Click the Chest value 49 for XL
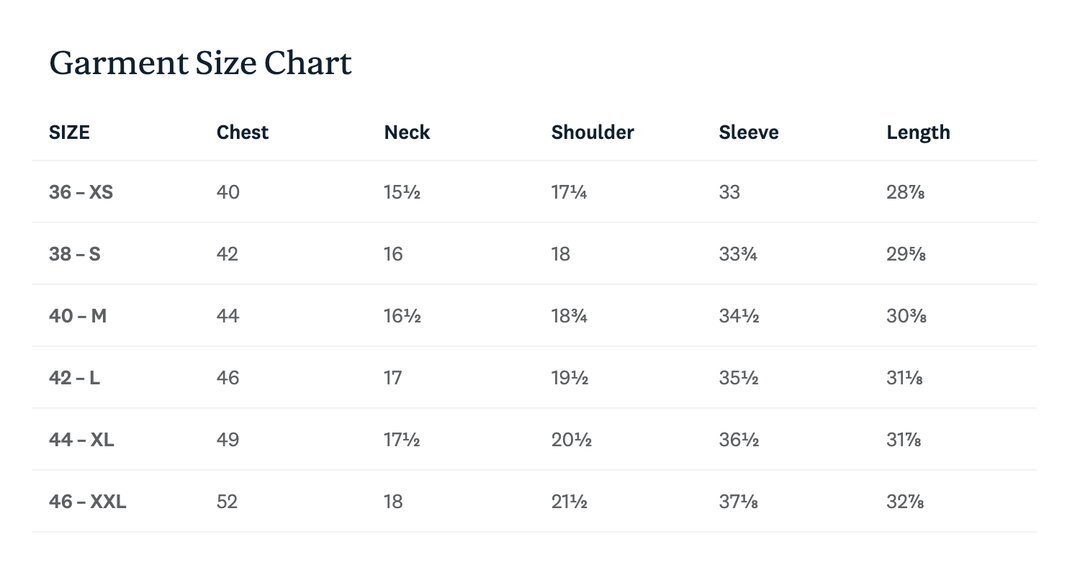Image resolution: width=1080 pixels, height=583 pixels. pos(228,440)
